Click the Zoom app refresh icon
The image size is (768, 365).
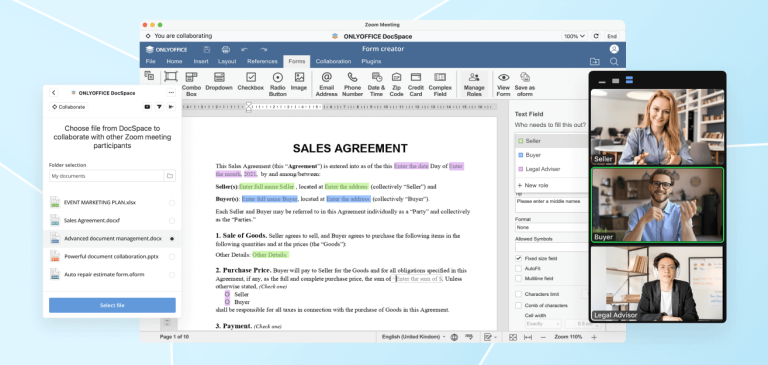pyautogui.click(x=596, y=36)
